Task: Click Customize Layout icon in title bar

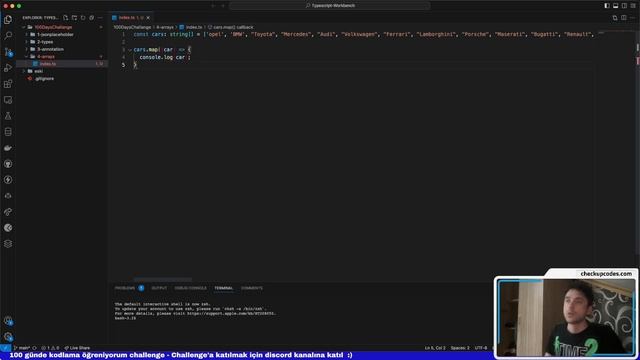Action: [x=633, y=6]
